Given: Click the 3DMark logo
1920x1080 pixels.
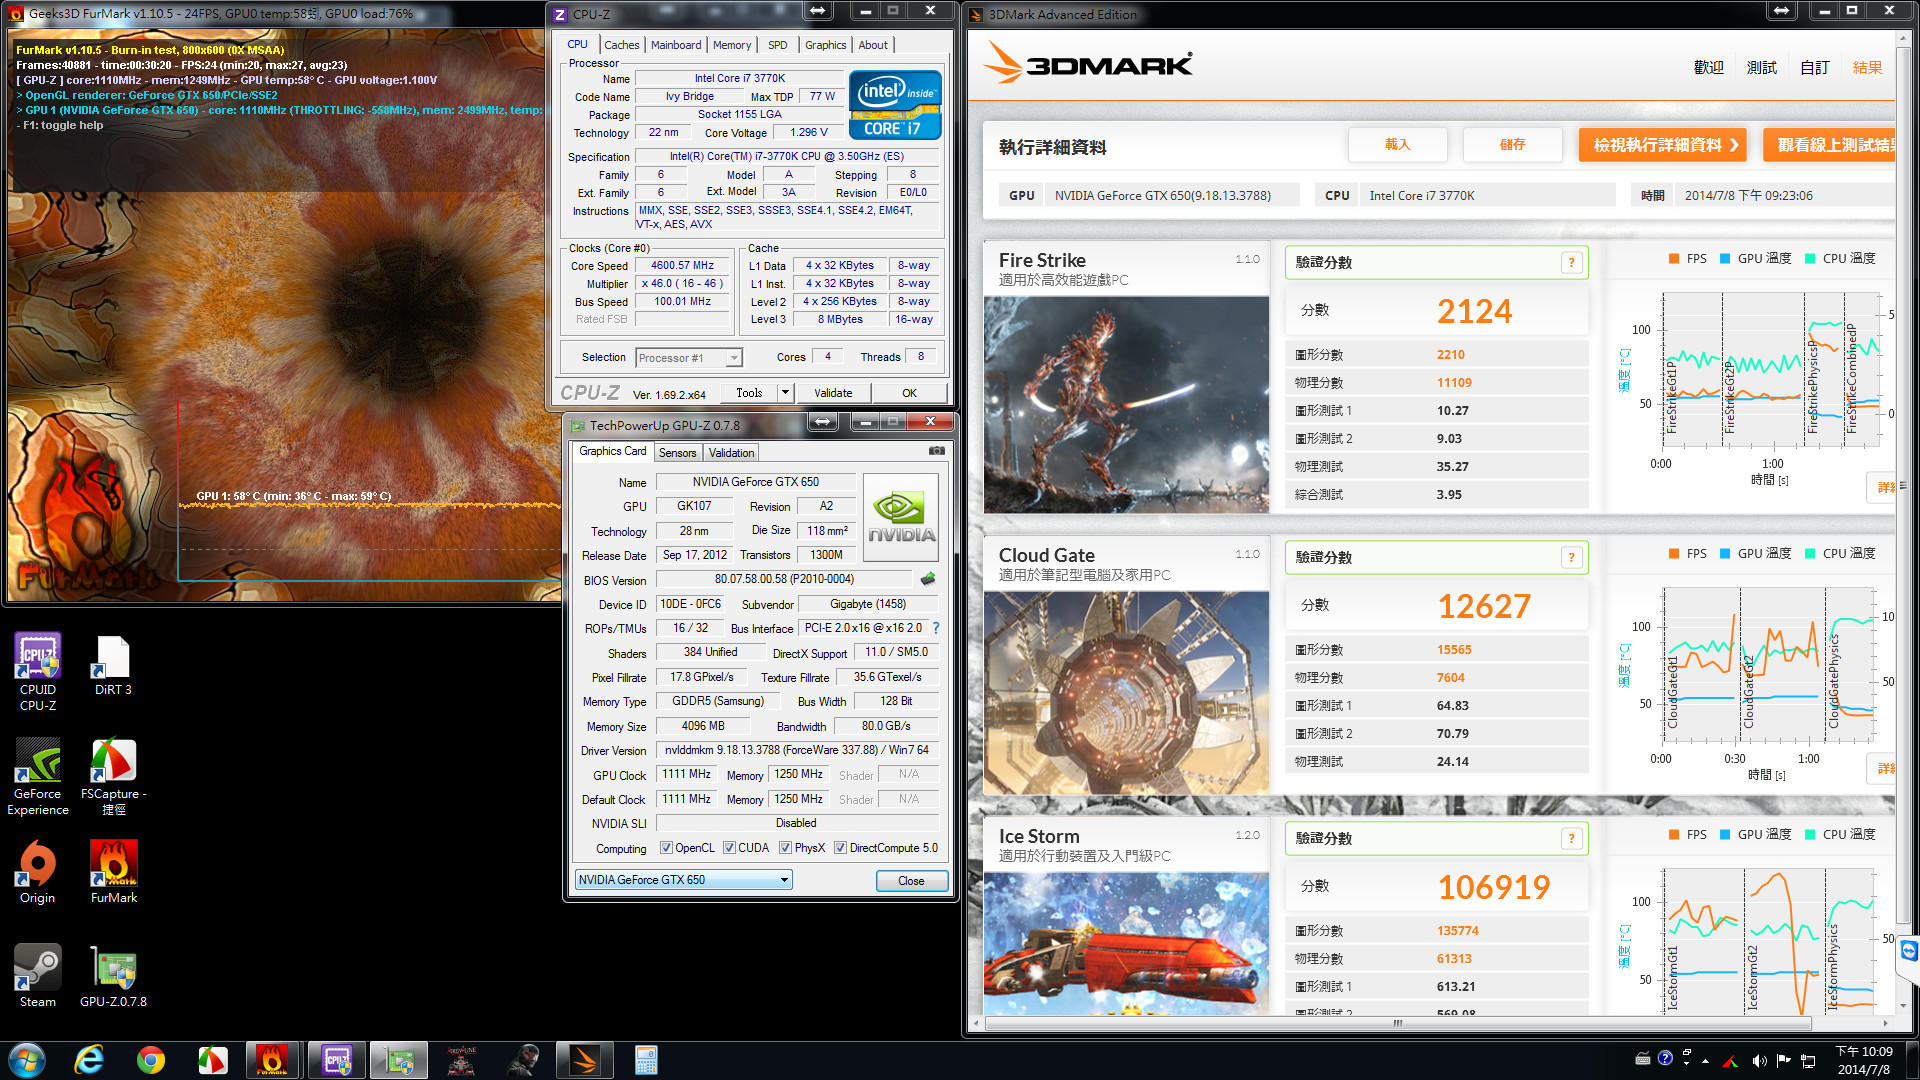Looking at the screenshot, I should tap(1087, 63).
